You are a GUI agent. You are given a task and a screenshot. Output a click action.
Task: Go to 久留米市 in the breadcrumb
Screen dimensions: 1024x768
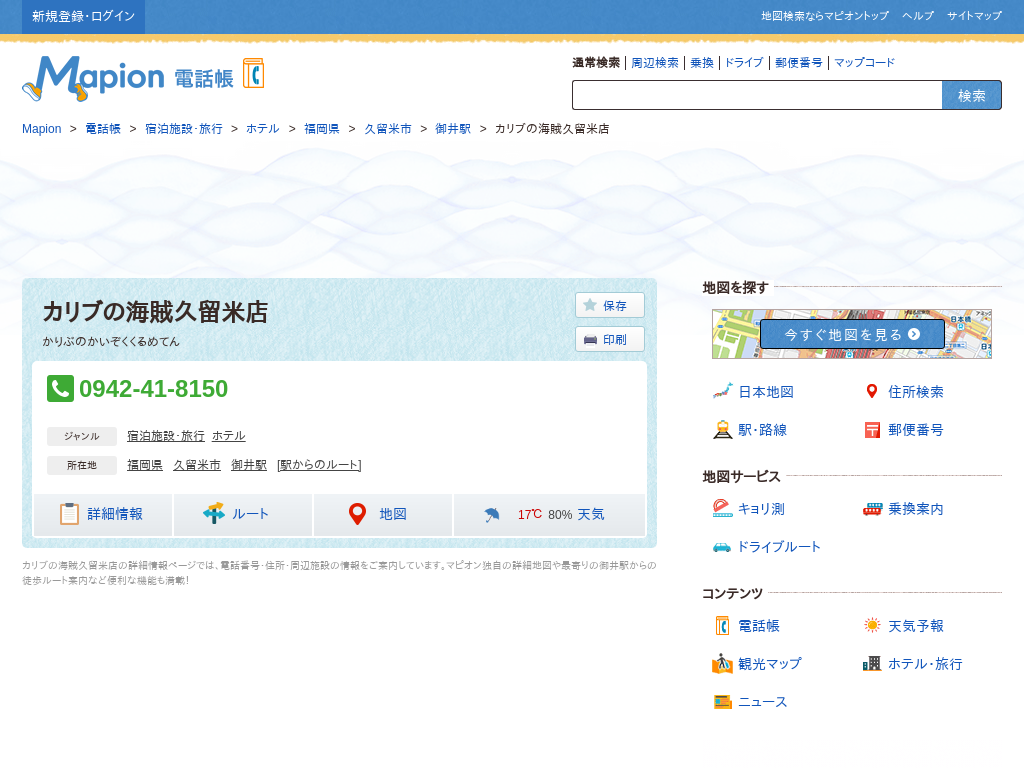point(388,129)
